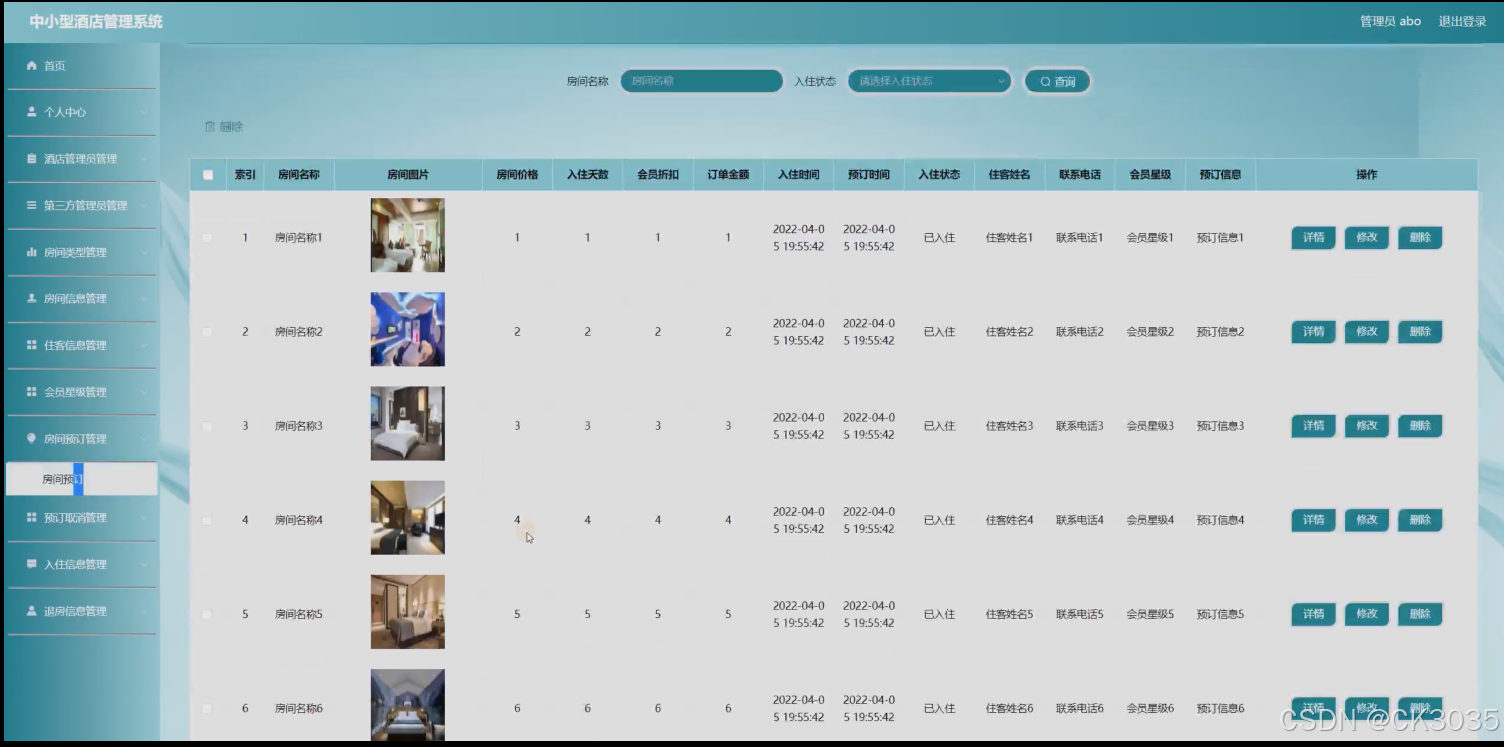Click 修改 for 房间名称1
The image size is (1504, 747).
point(1366,238)
